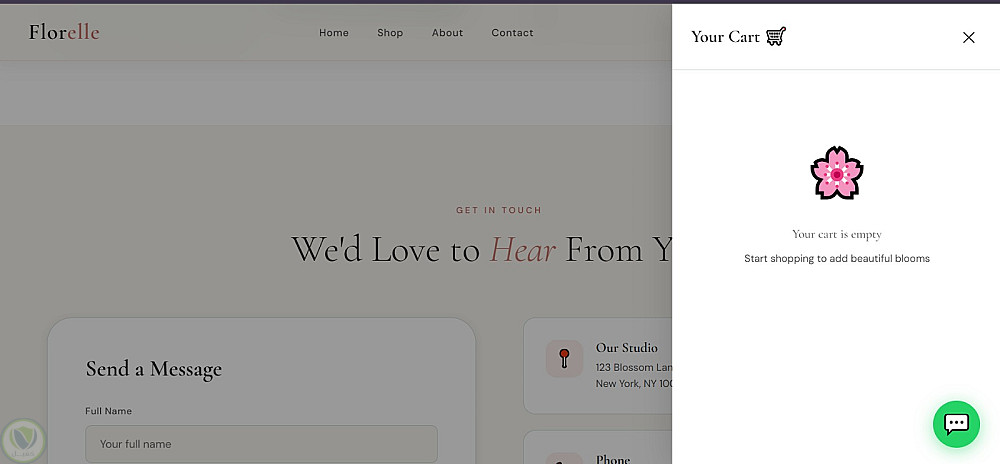Viewport: 1000px width, 464px height.
Task: Click the pink cherry blossom icon
Action: (x=837, y=173)
